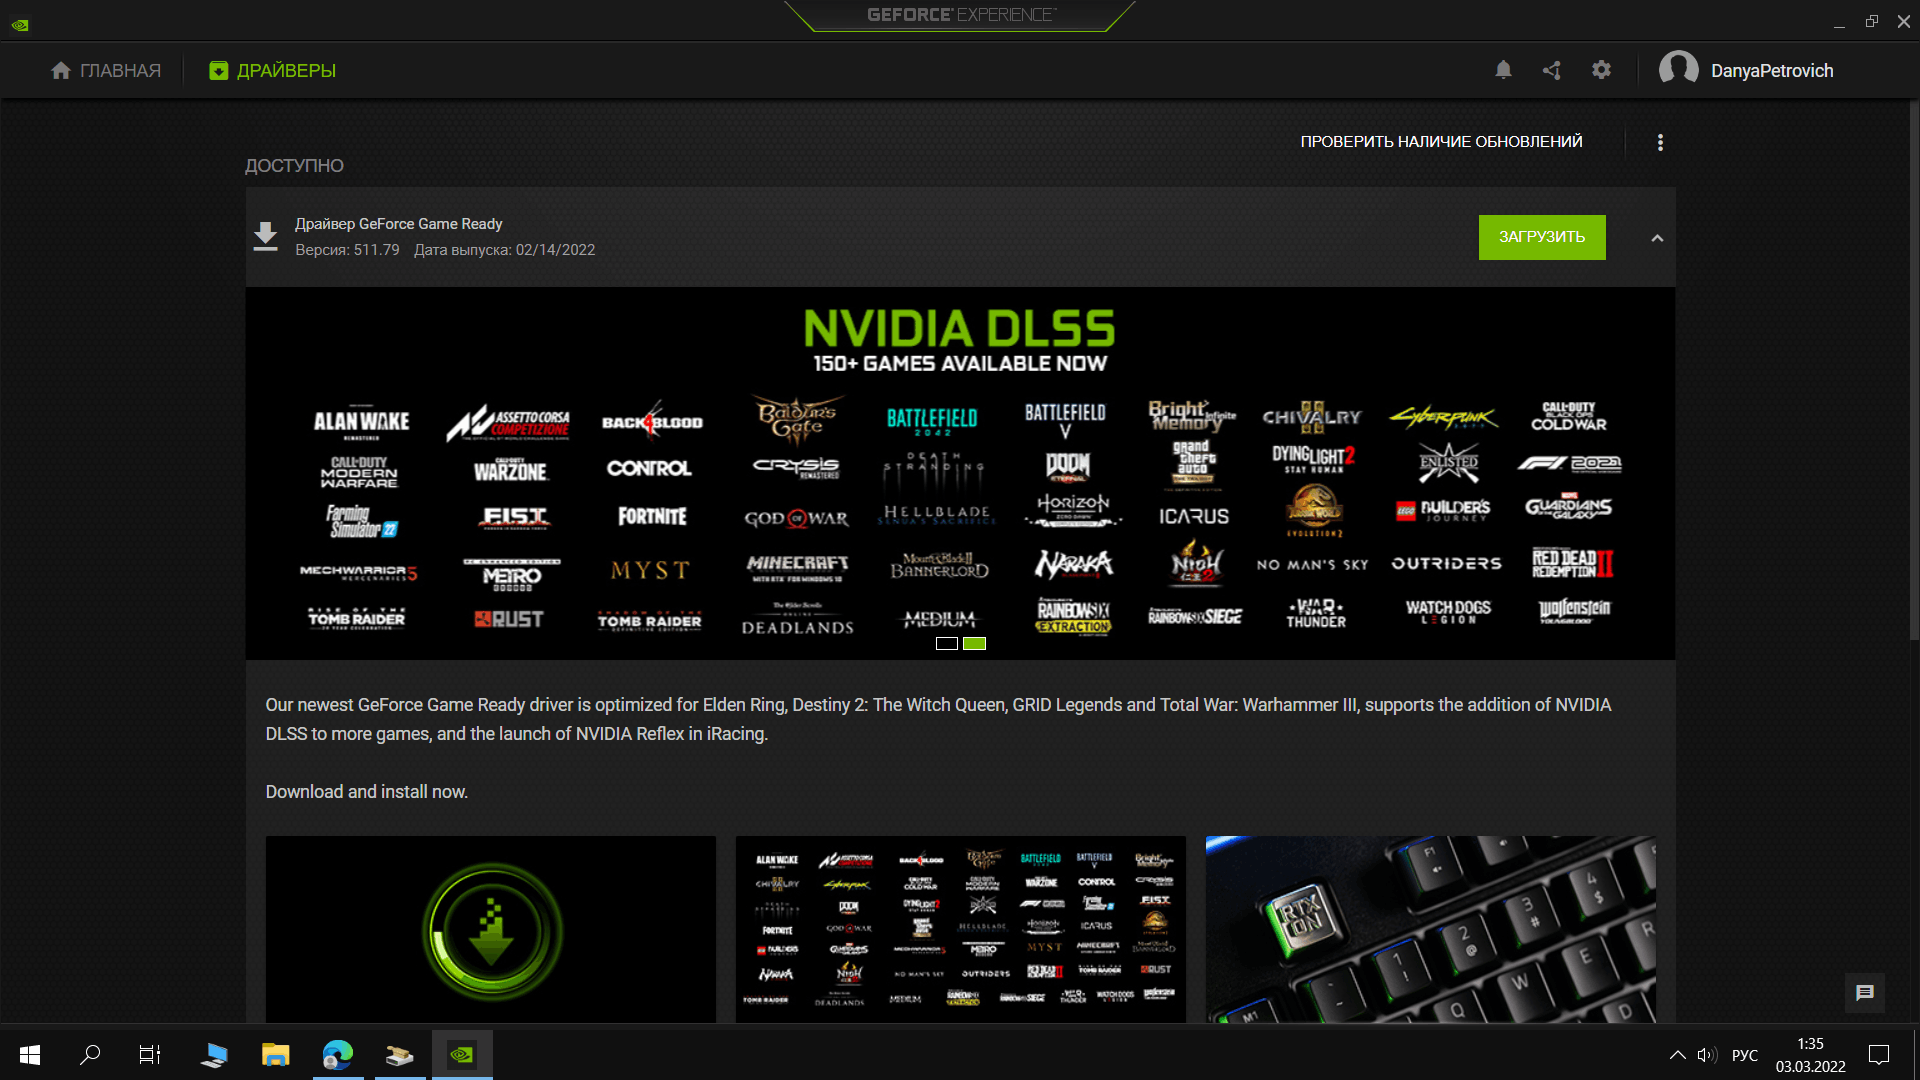Viewport: 1920px width, 1080px height.
Task: Click the Rust logo in banner
Action: [x=509, y=619]
